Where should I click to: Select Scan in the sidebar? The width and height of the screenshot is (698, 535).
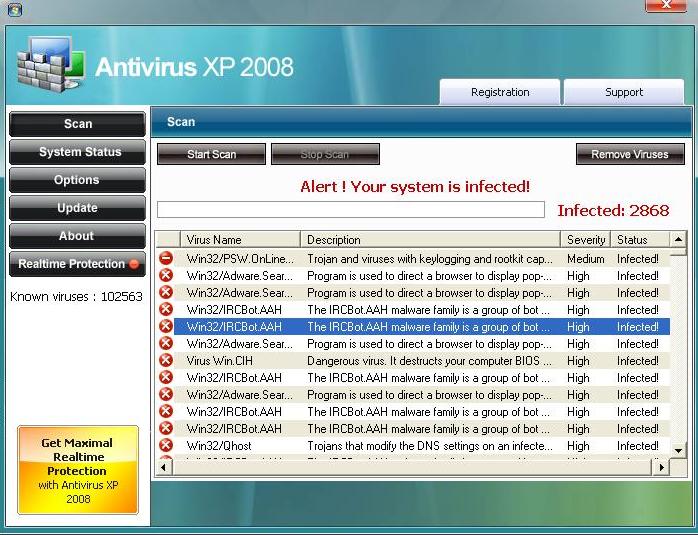[x=77, y=124]
